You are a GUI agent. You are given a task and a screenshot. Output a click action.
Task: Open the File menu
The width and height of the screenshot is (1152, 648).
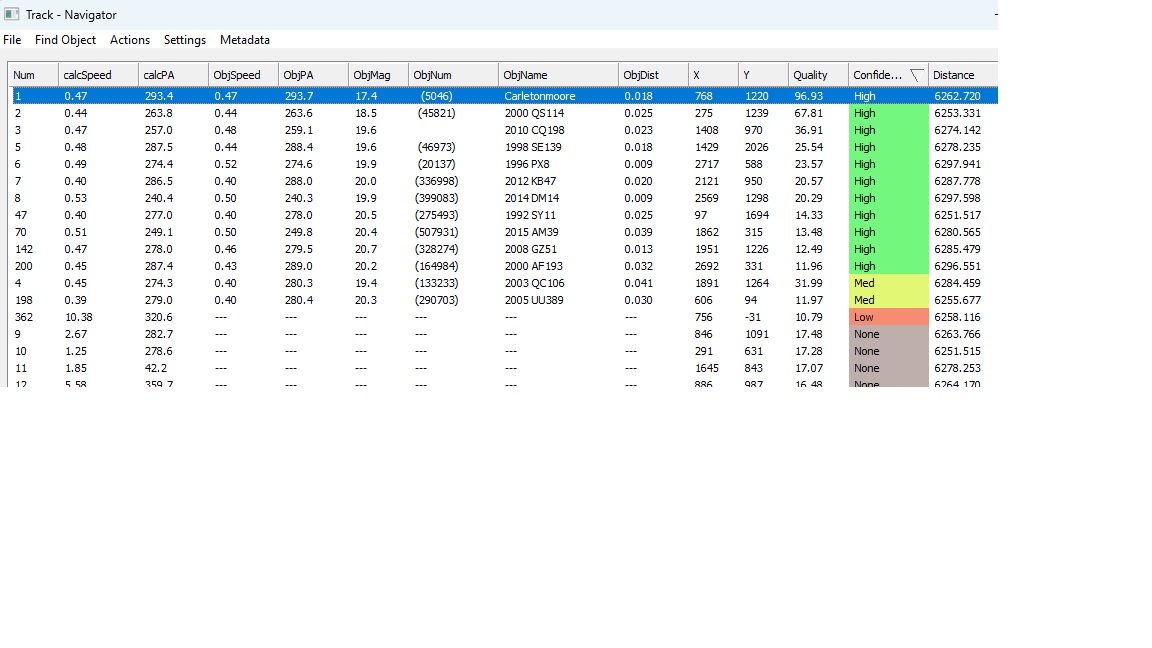(x=12, y=40)
